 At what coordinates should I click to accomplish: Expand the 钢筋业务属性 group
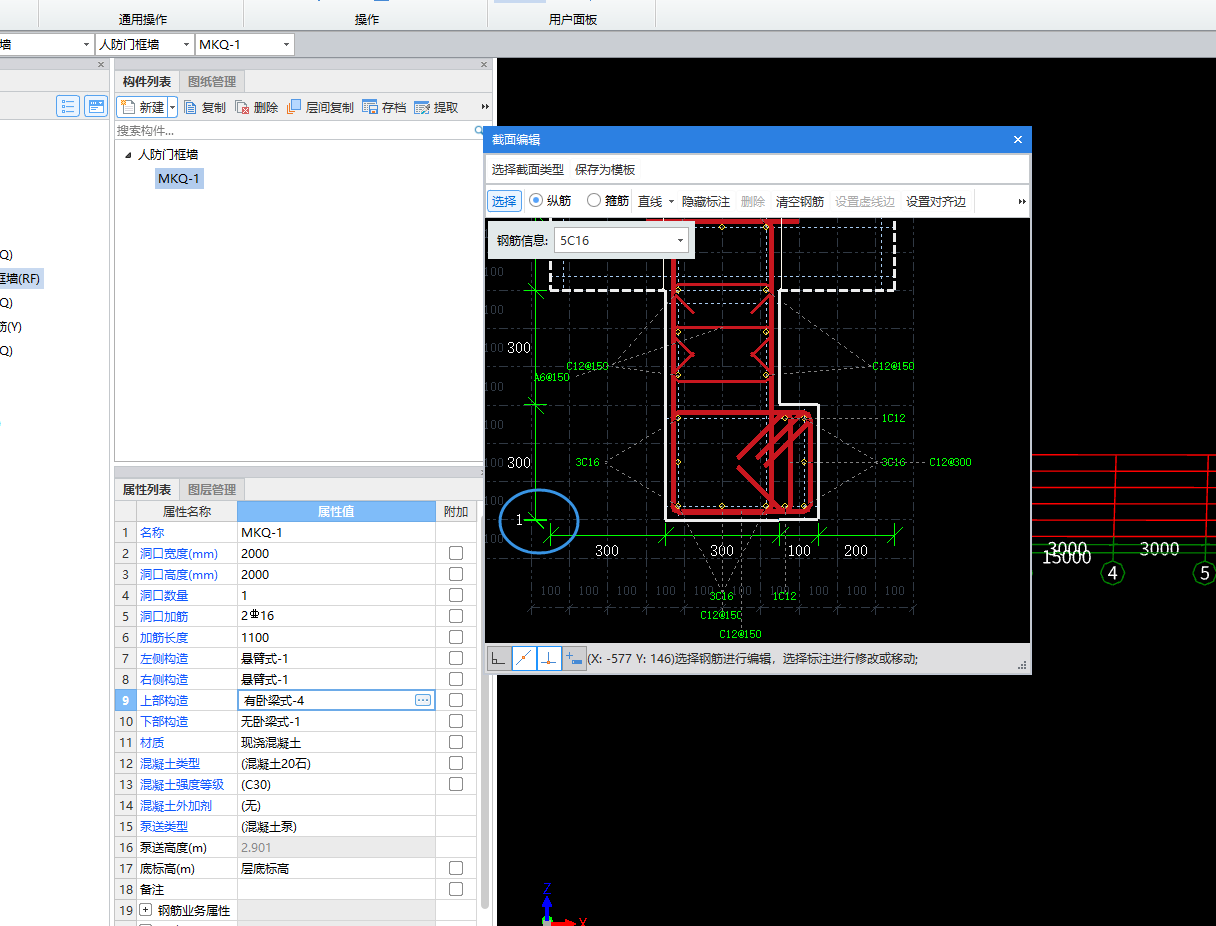[x=146, y=910]
